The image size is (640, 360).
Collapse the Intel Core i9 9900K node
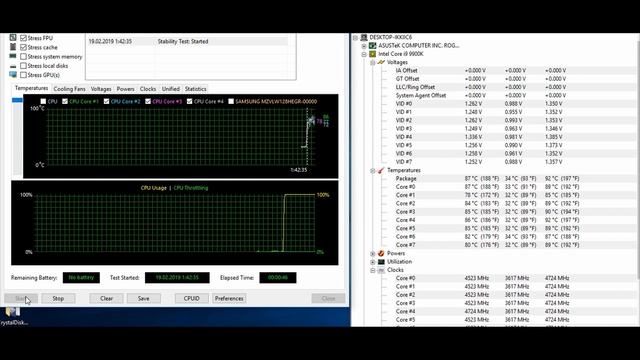364,54
